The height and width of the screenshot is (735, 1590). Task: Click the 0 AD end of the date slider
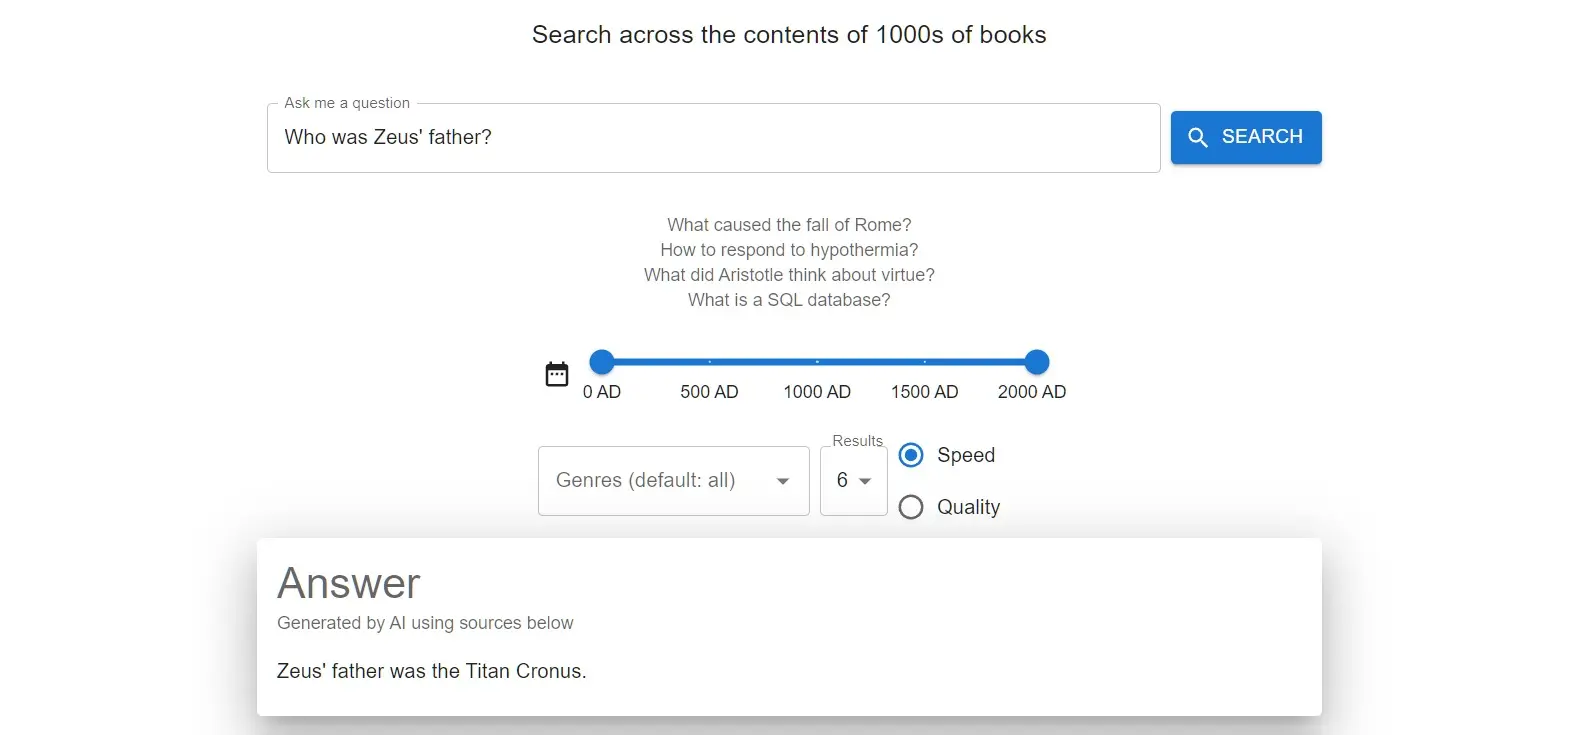click(601, 362)
